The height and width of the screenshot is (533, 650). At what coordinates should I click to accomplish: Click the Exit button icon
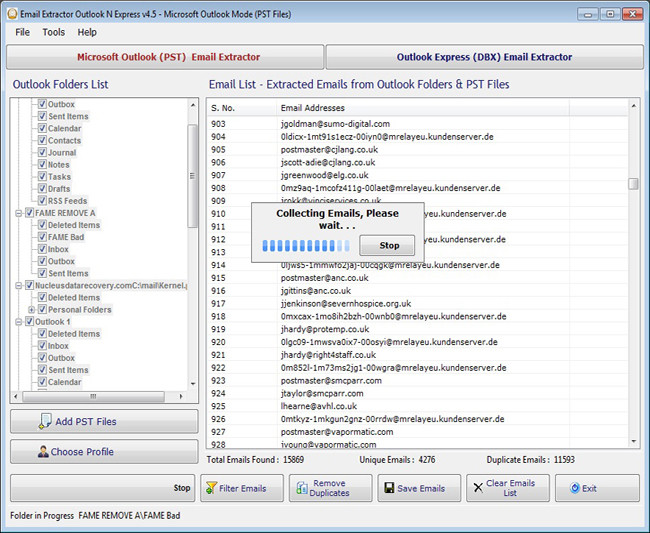point(575,488)
